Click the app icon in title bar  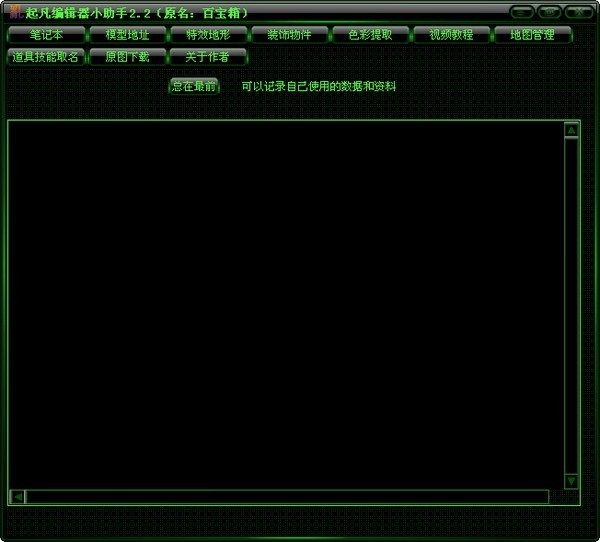click(14, 12)
